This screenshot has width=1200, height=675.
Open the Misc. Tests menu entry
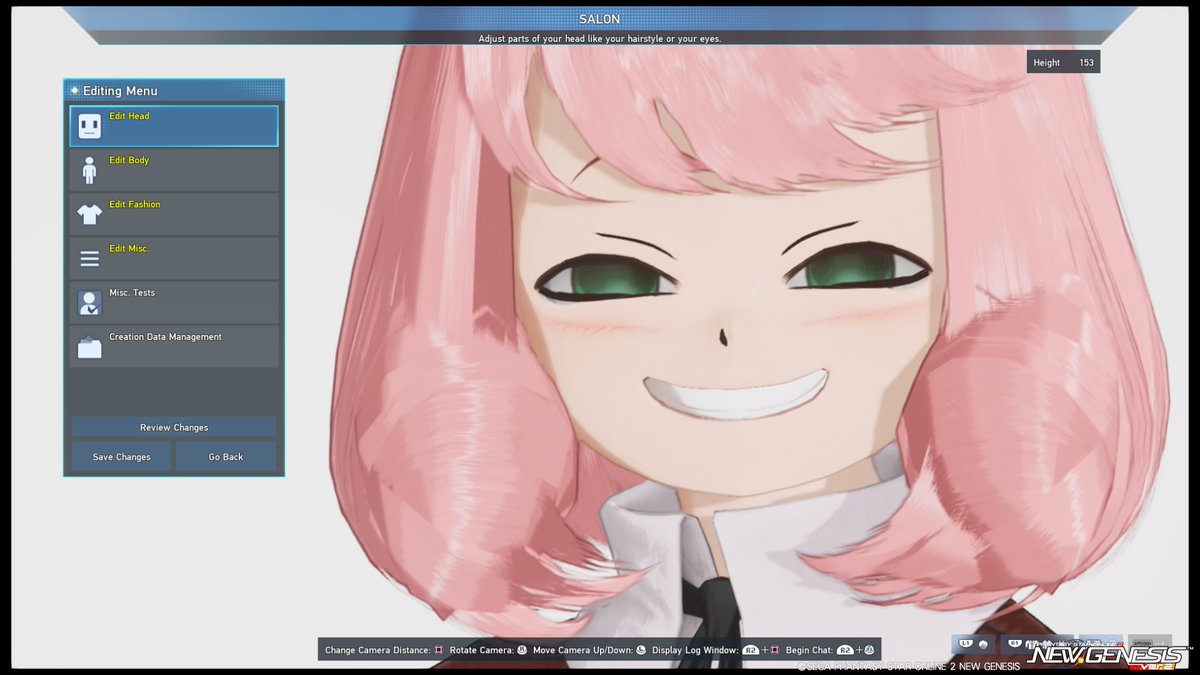(174, 302)
